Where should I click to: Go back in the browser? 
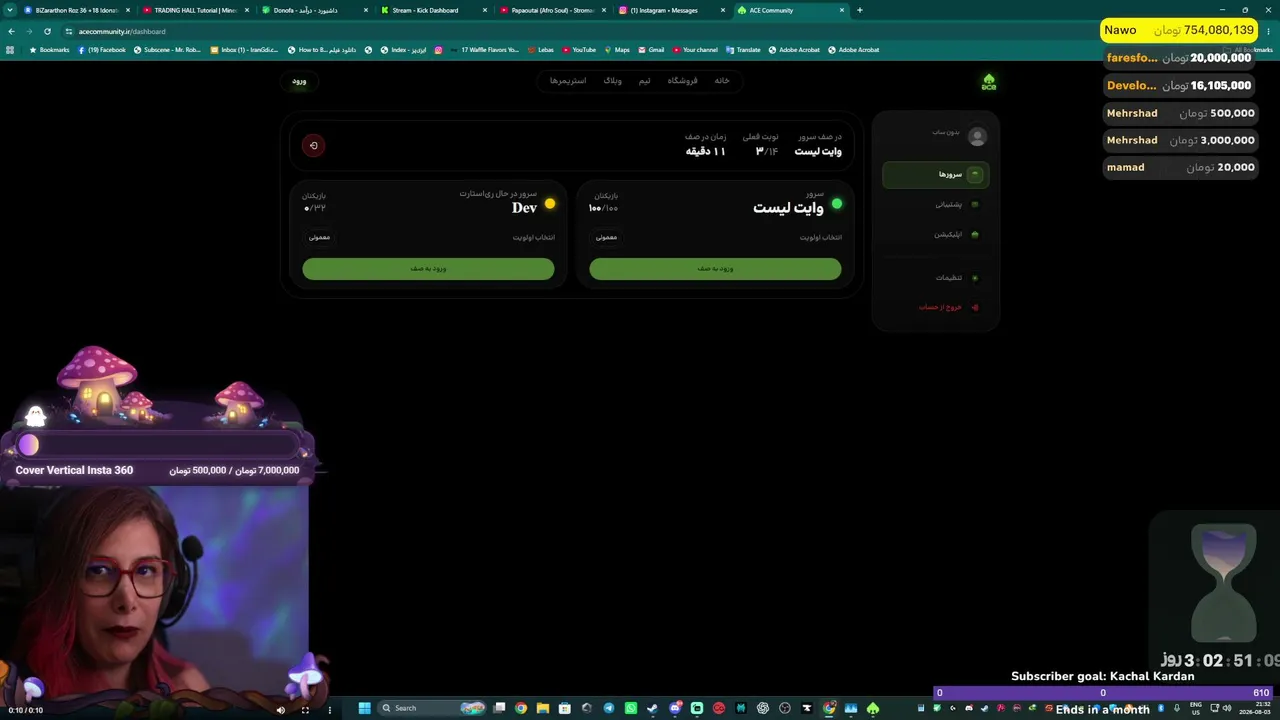tap(11, 31)
